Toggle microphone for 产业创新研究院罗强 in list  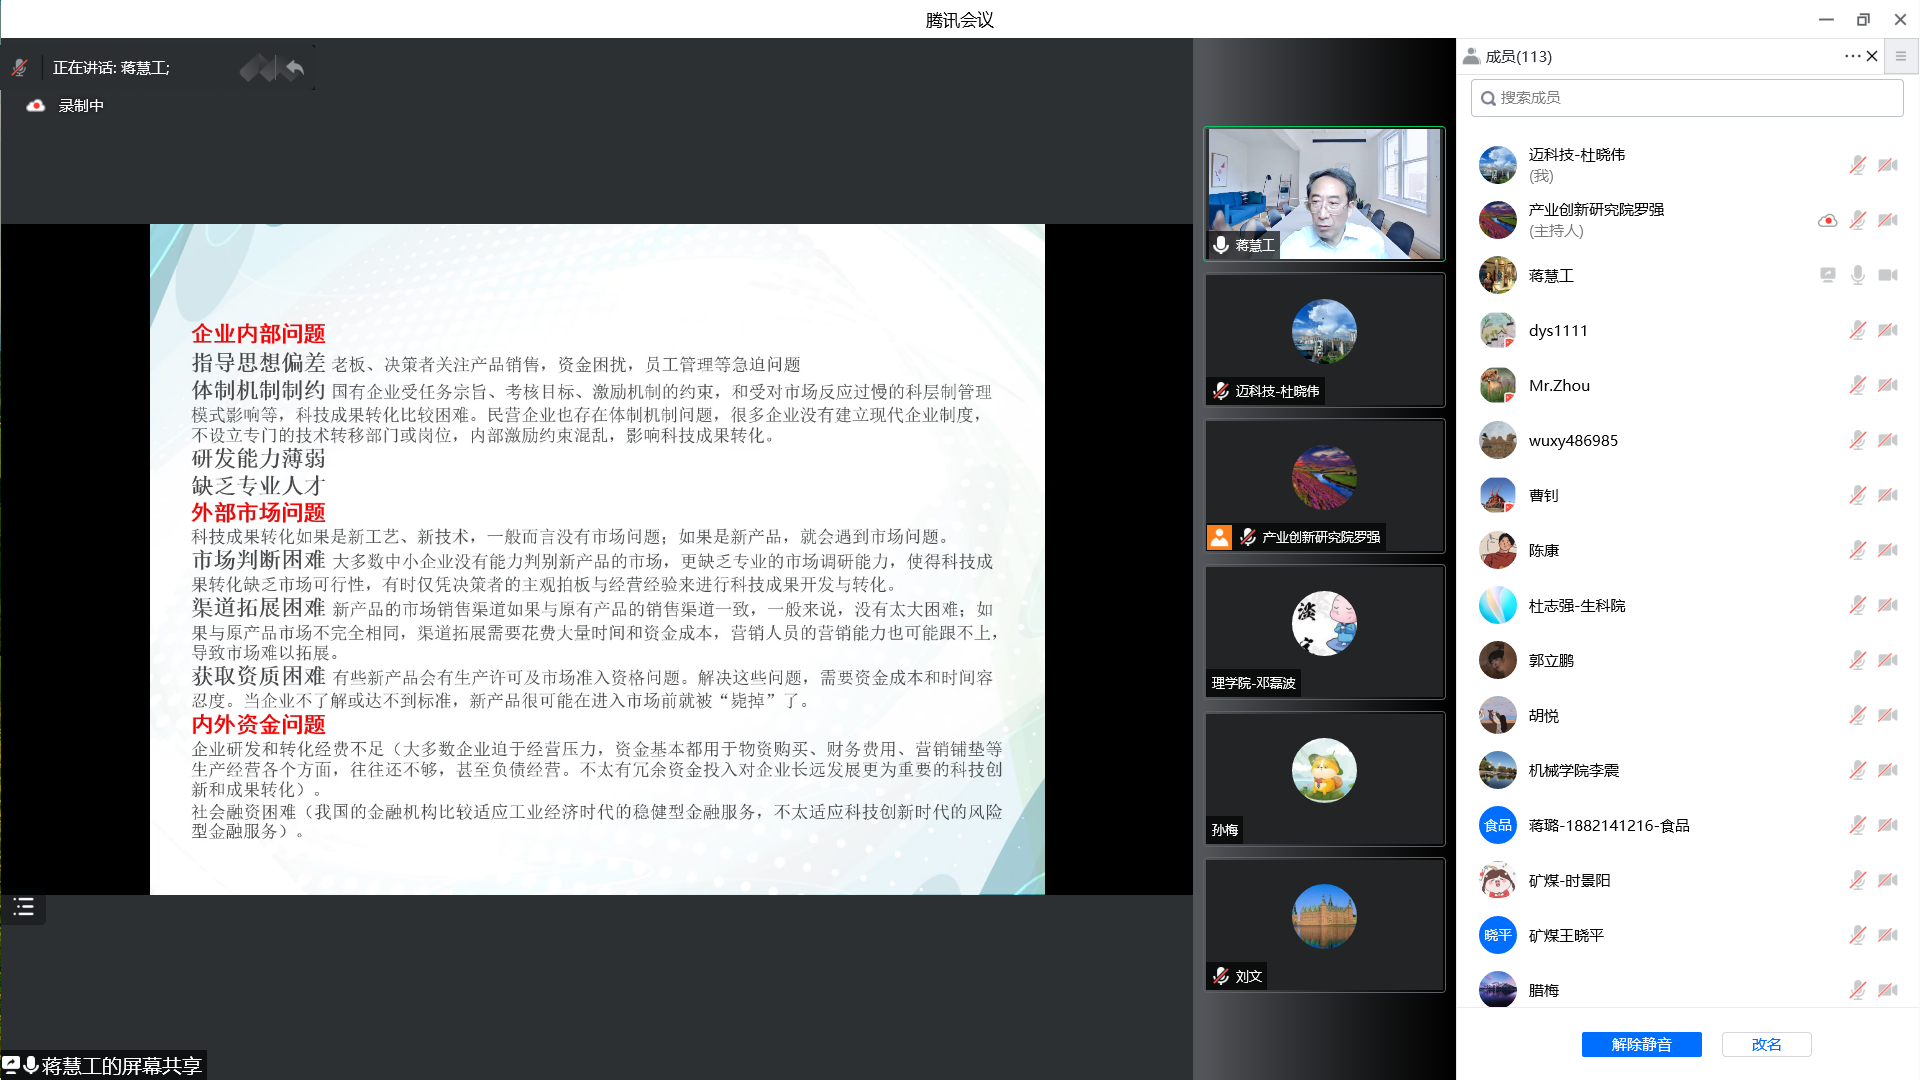pos(1857,220)
